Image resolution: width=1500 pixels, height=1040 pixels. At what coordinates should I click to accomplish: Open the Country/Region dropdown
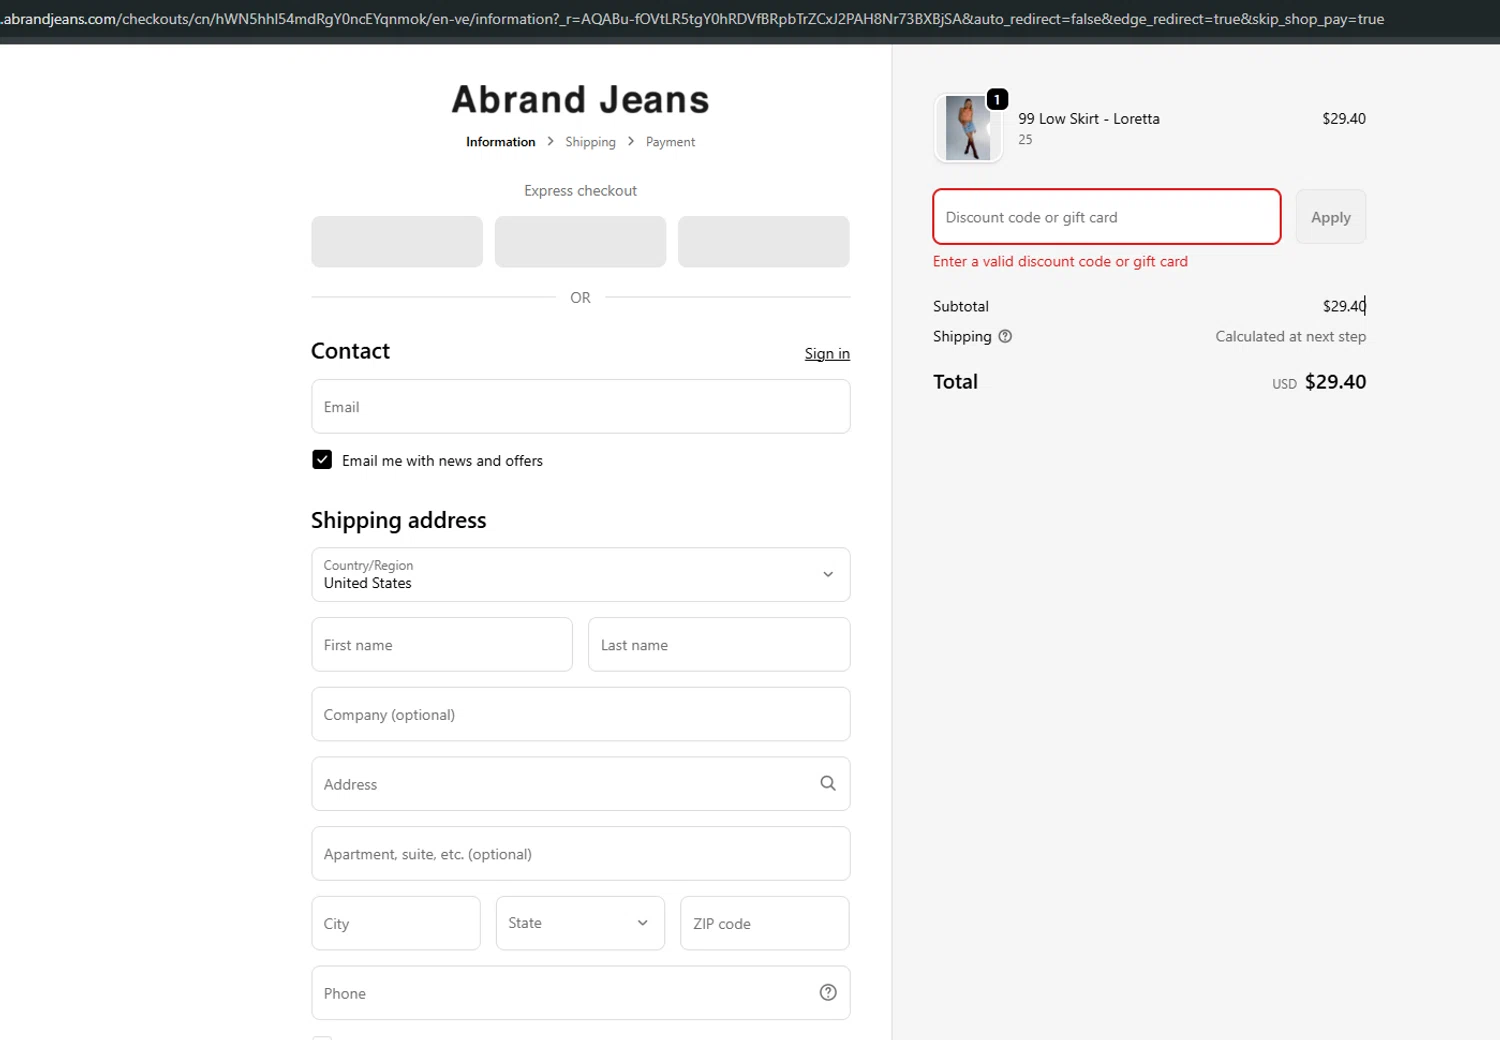[580, 574]
